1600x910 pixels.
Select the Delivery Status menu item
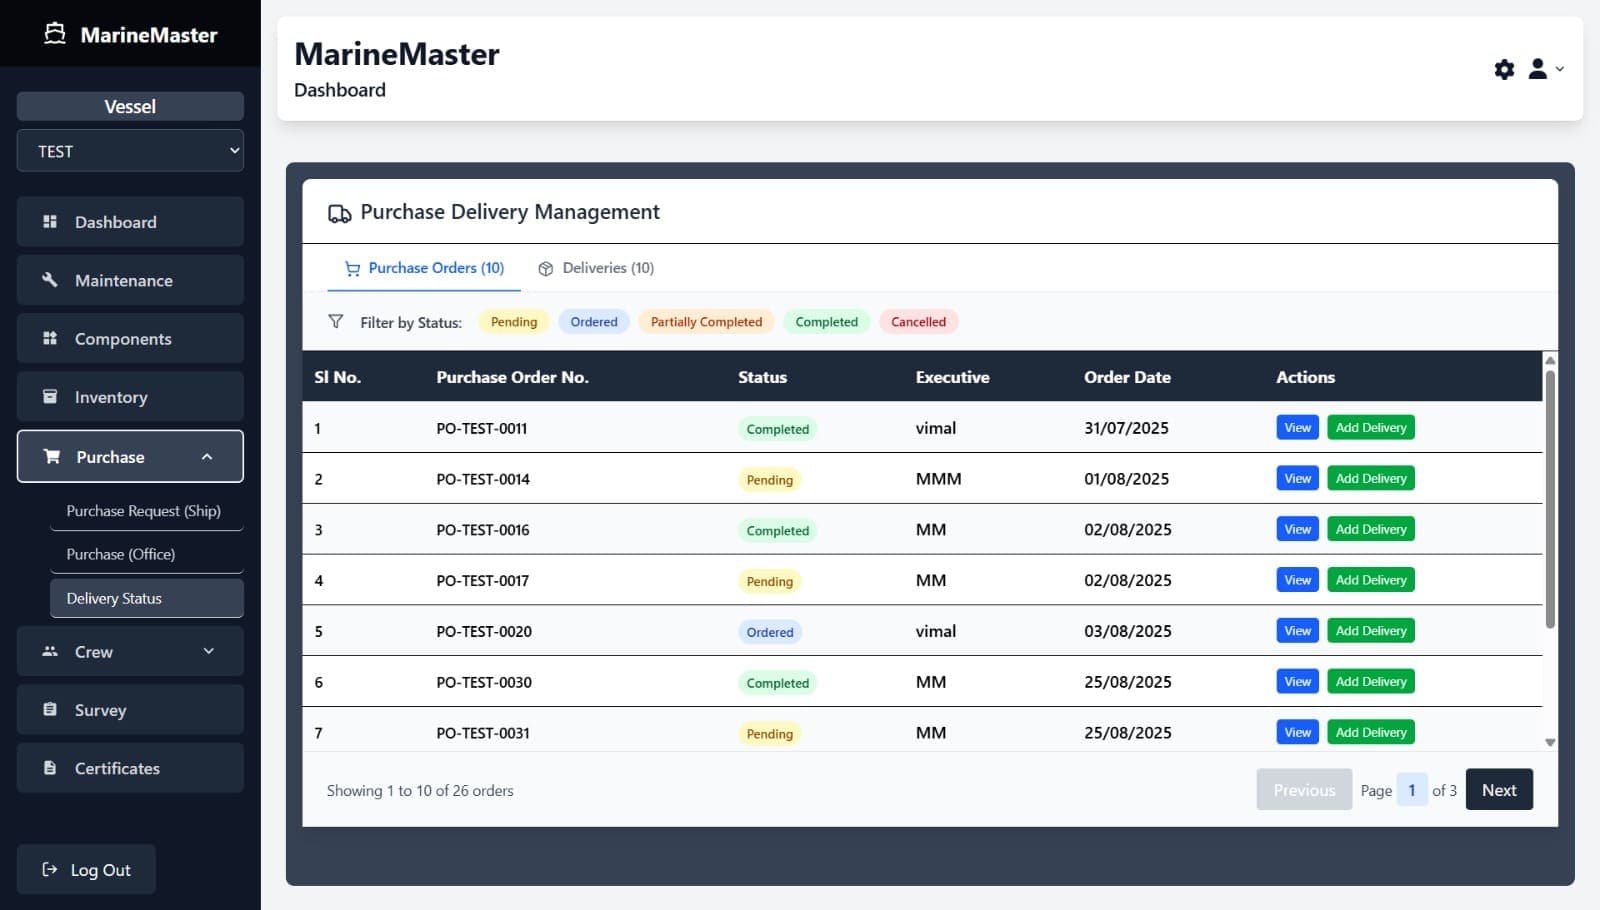[x=114, y=598]
